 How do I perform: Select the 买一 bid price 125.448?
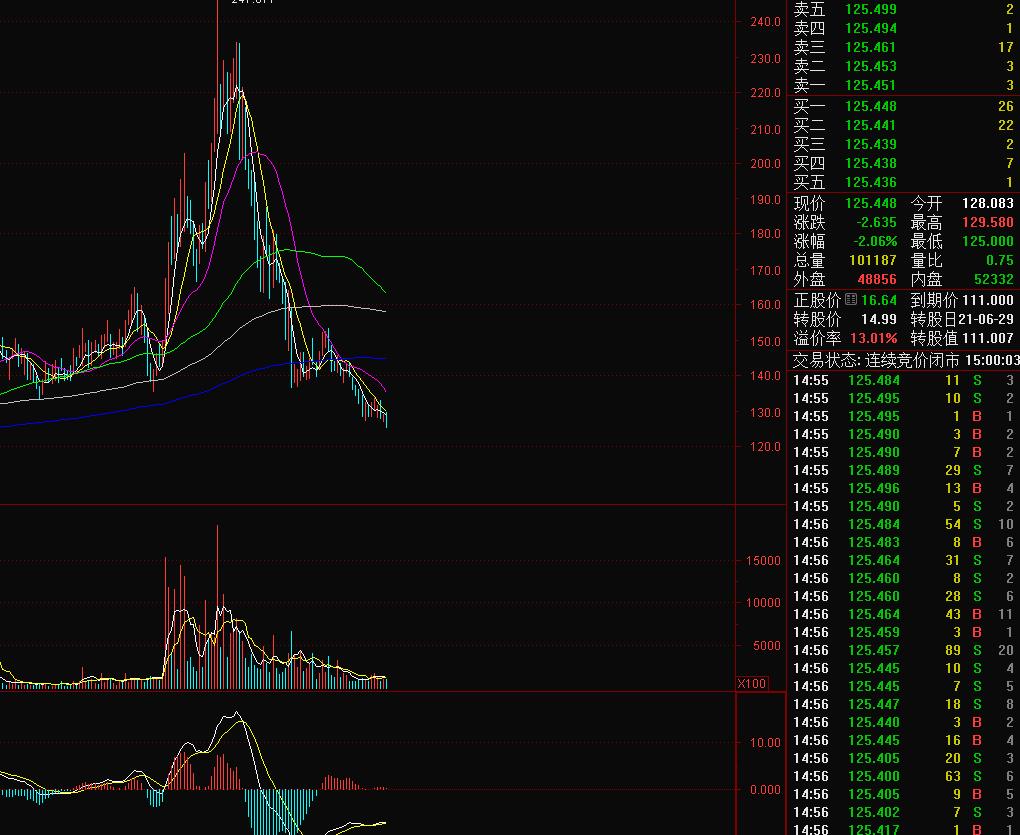[870, 106]
